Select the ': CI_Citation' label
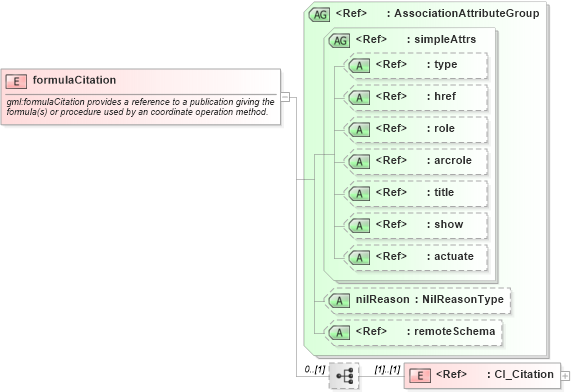The height and width of the screenshot is (392, 571). pos(520,375)
